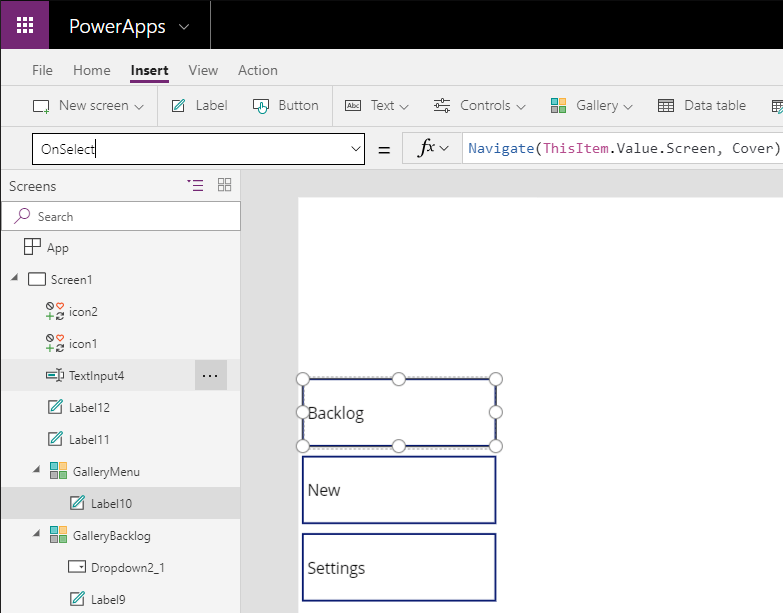Click the New screen icon
The width and height of the screenshot is (783, 613).
[x=41, y=106]
